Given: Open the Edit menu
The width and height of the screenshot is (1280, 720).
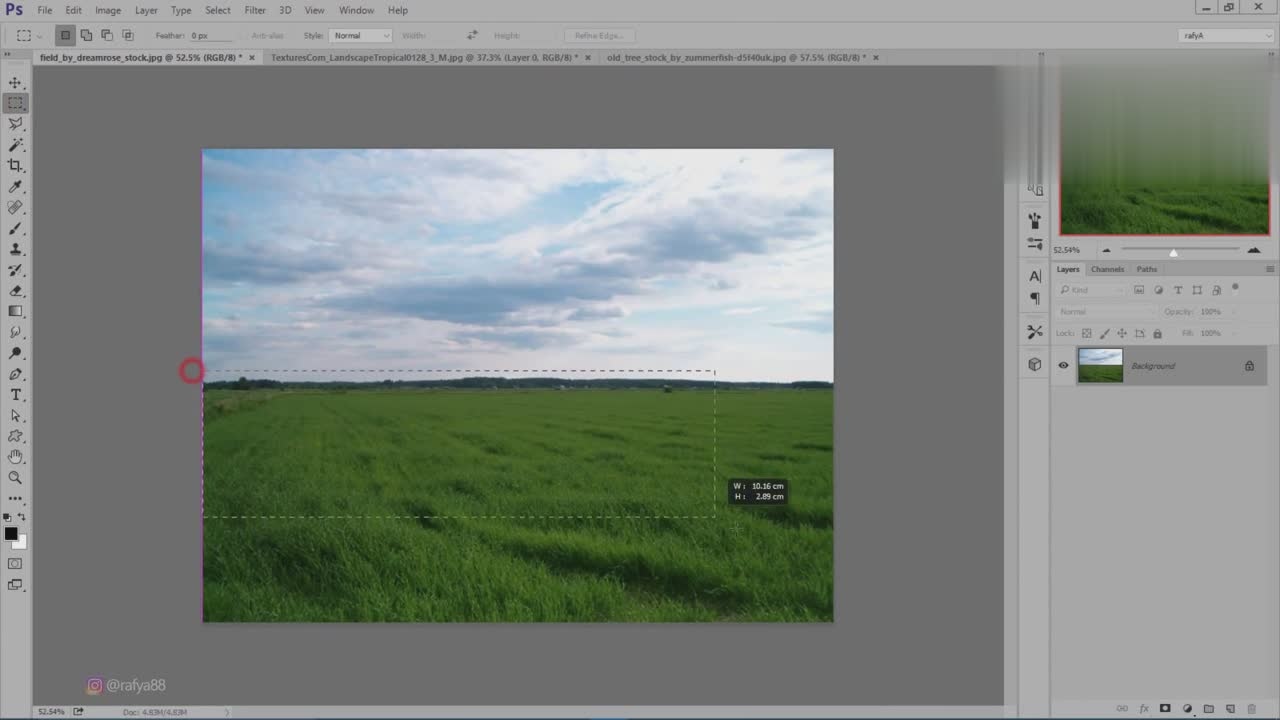Looking at the screenshot, I should point(74,10).
